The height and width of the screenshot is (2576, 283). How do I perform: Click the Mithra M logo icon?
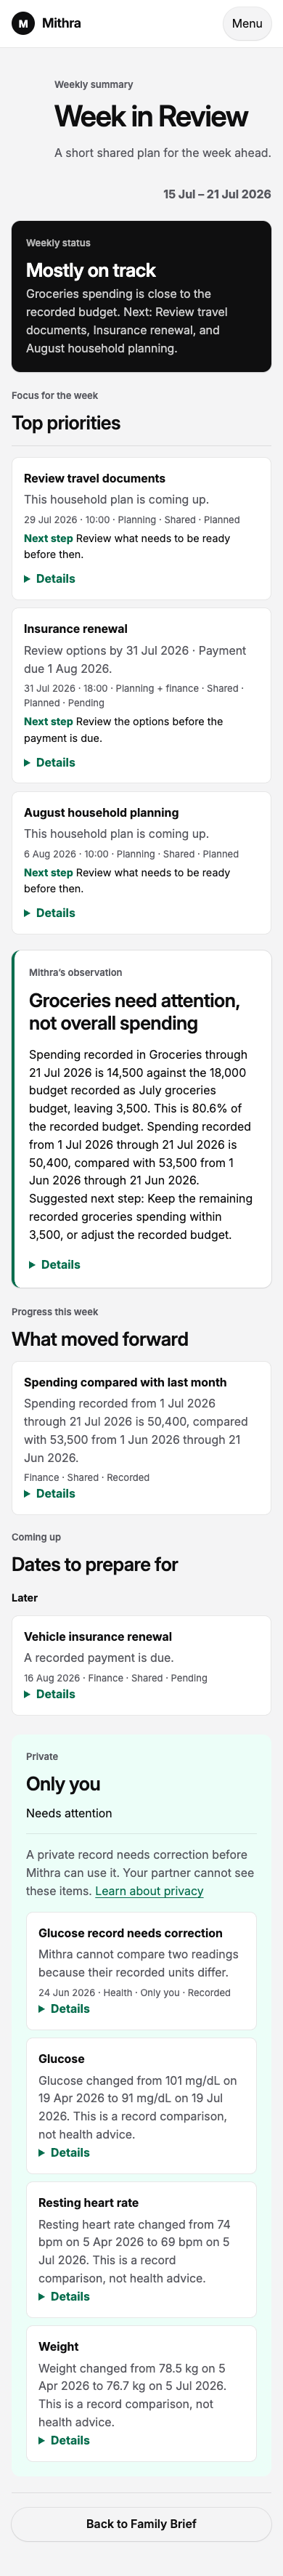[23, 23]
